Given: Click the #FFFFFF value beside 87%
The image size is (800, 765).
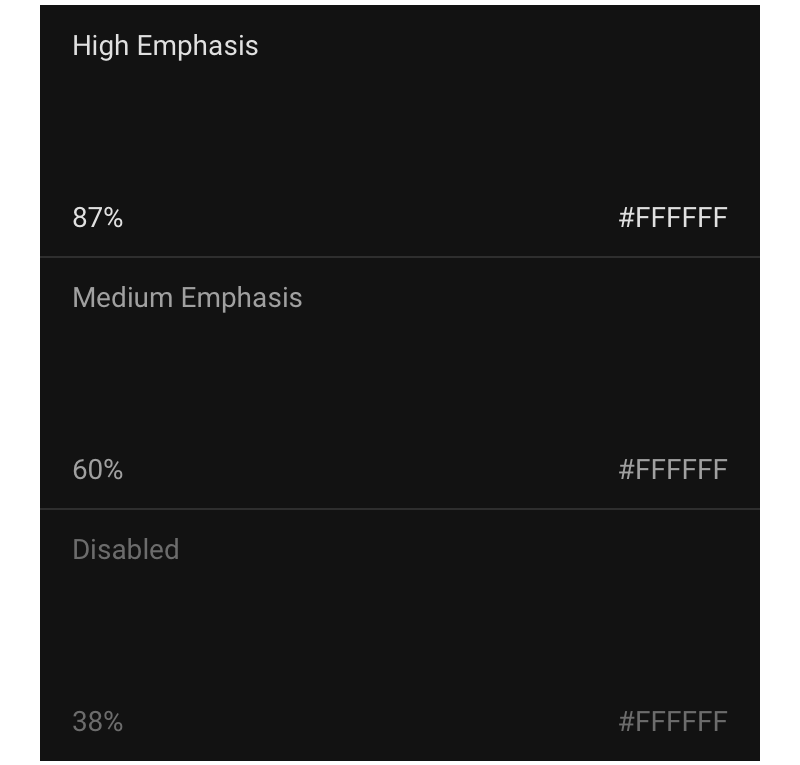Looking at the screenshot, I should pos(672,218).
